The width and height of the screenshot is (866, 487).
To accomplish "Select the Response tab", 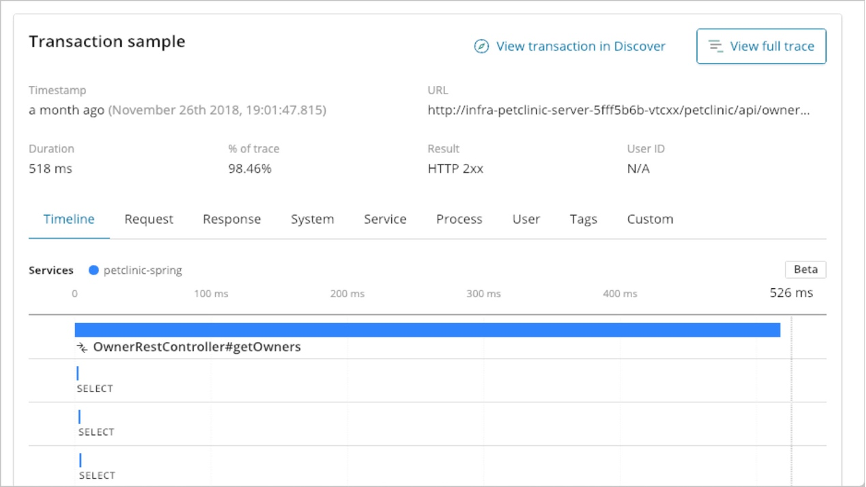I will click(232, 219).
